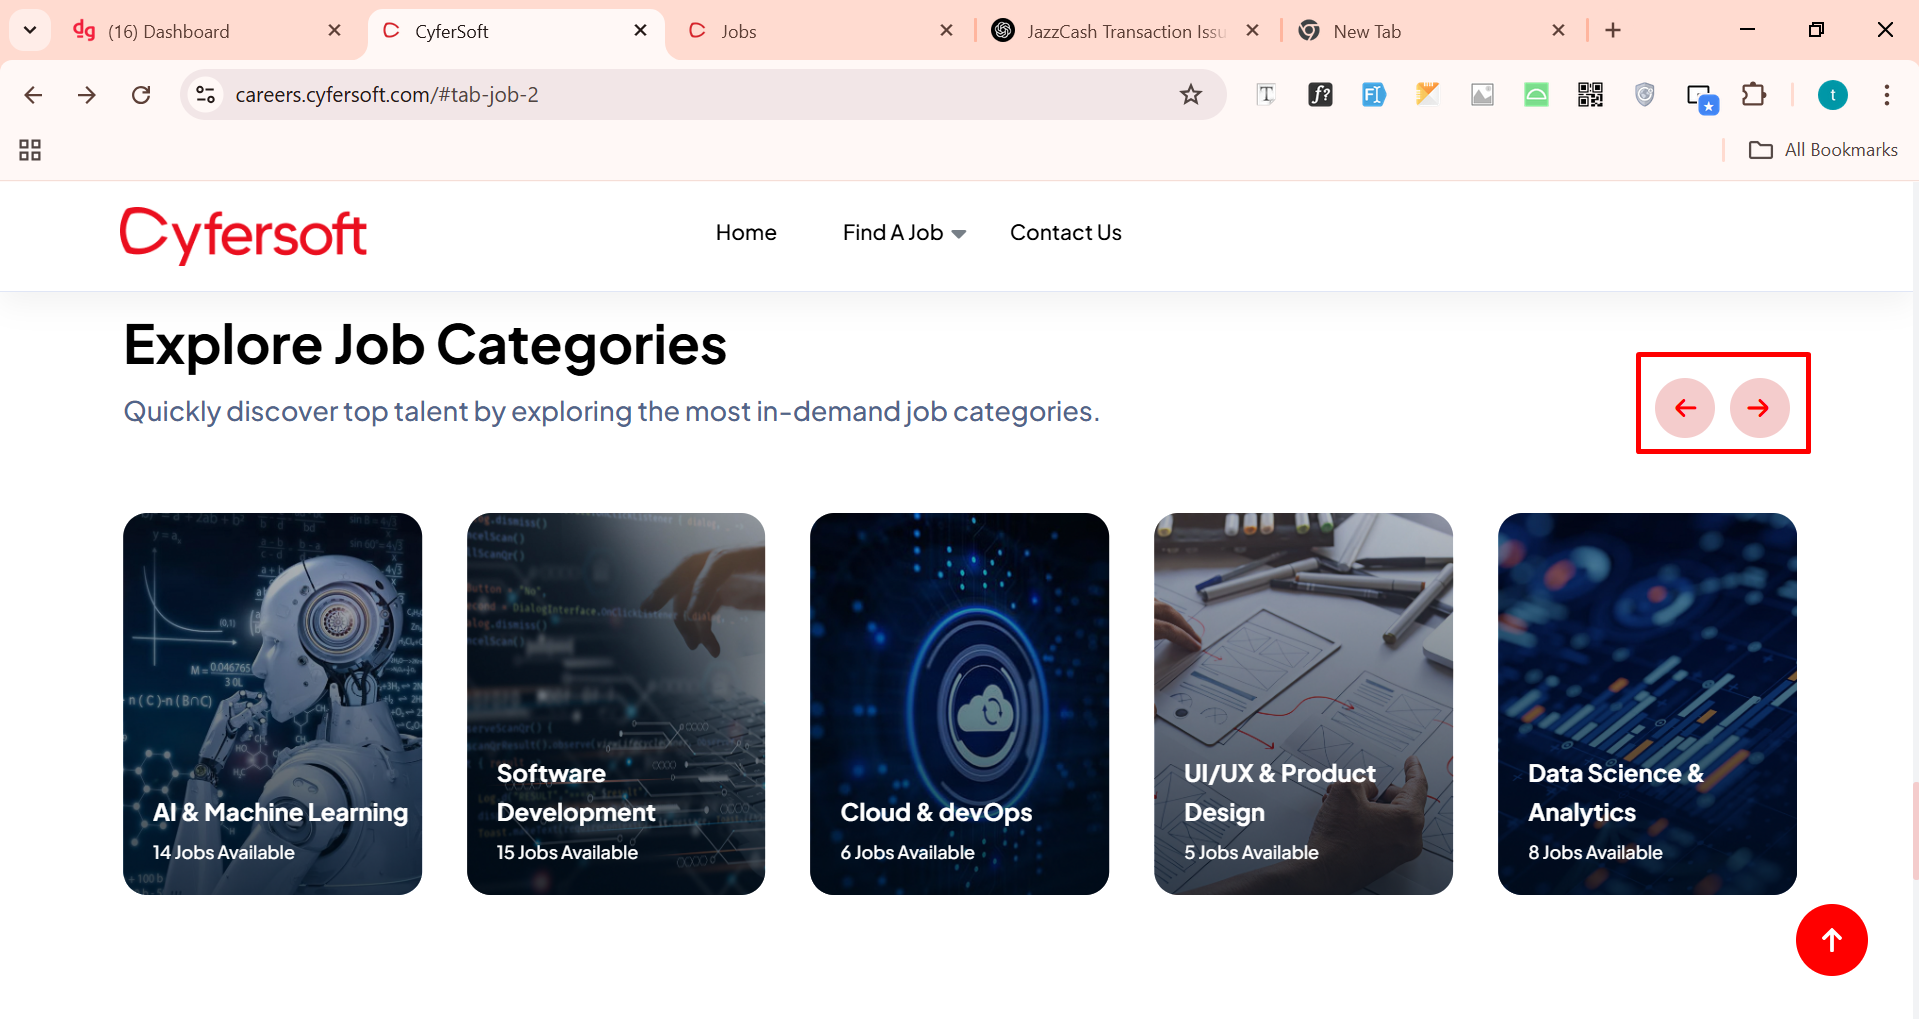Open the AI & Machine Learning category card
Screen dimensions: 1919x1019
(272, 703)
